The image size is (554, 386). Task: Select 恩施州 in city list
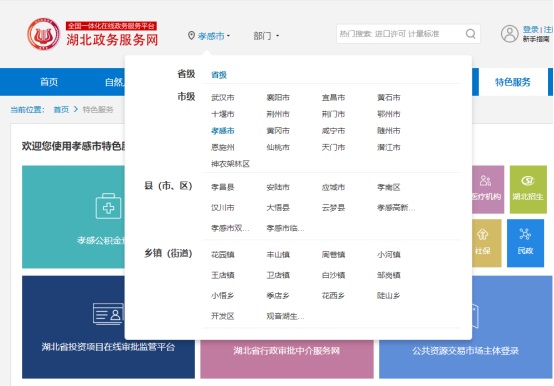click(223, 147)
